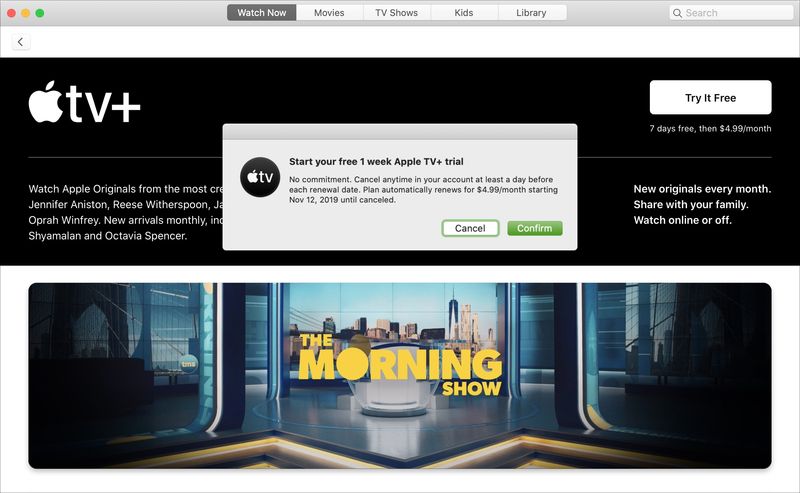
Task: Click the Apple TV icon in dialog
Action: [260, 177]
